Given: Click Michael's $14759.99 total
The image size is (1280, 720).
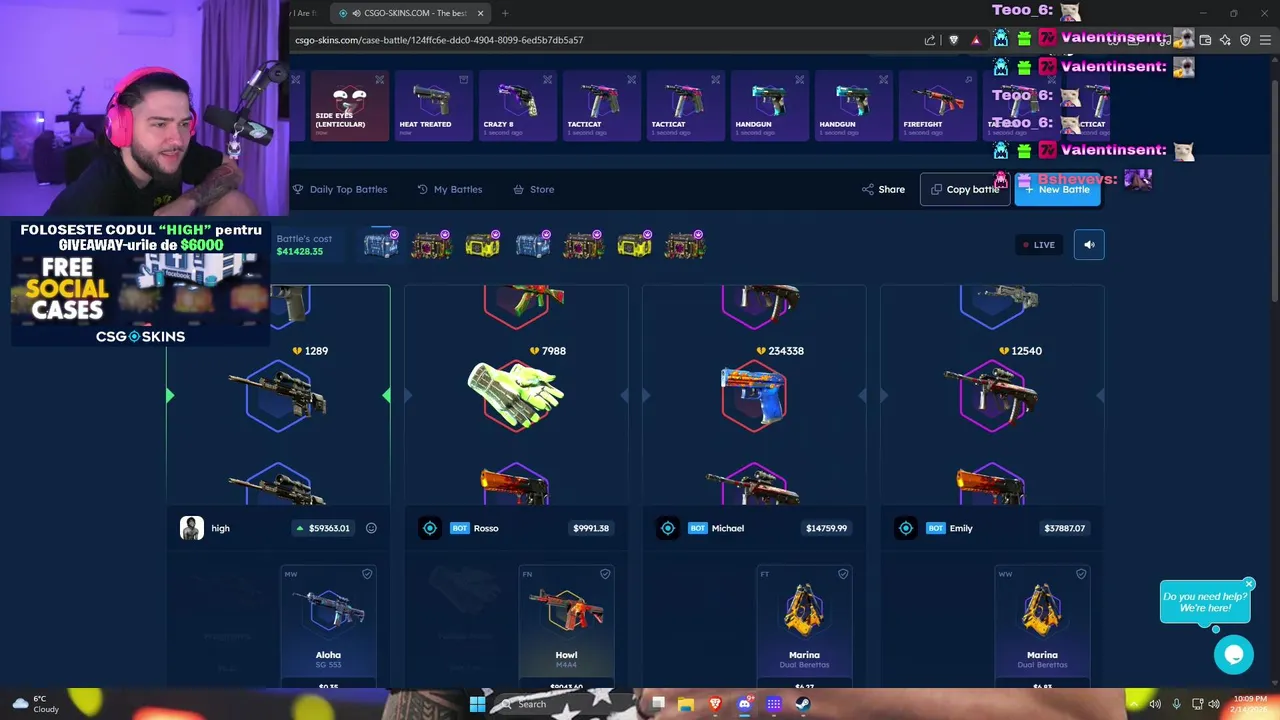Looking at the screenshot, I should 826,528.
